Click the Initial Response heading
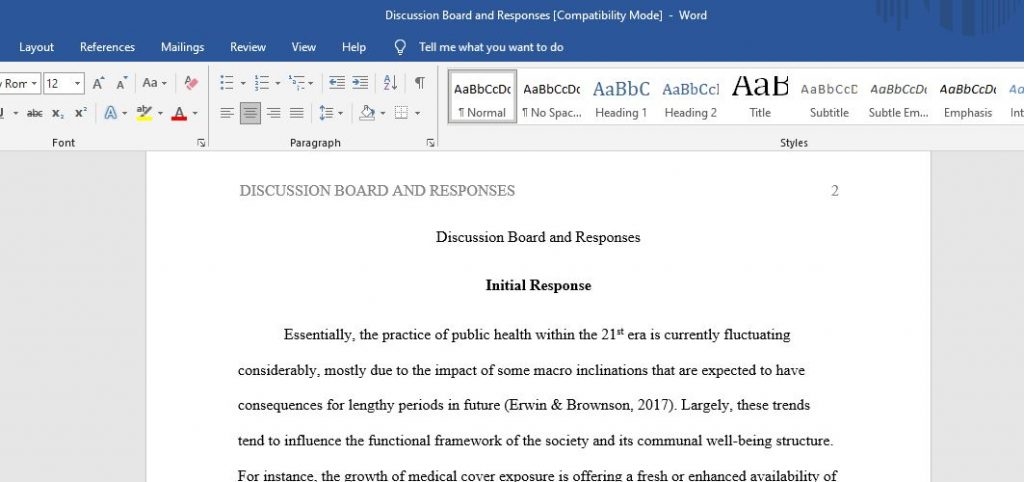The image size is (1024, 482). click(538, 285)
